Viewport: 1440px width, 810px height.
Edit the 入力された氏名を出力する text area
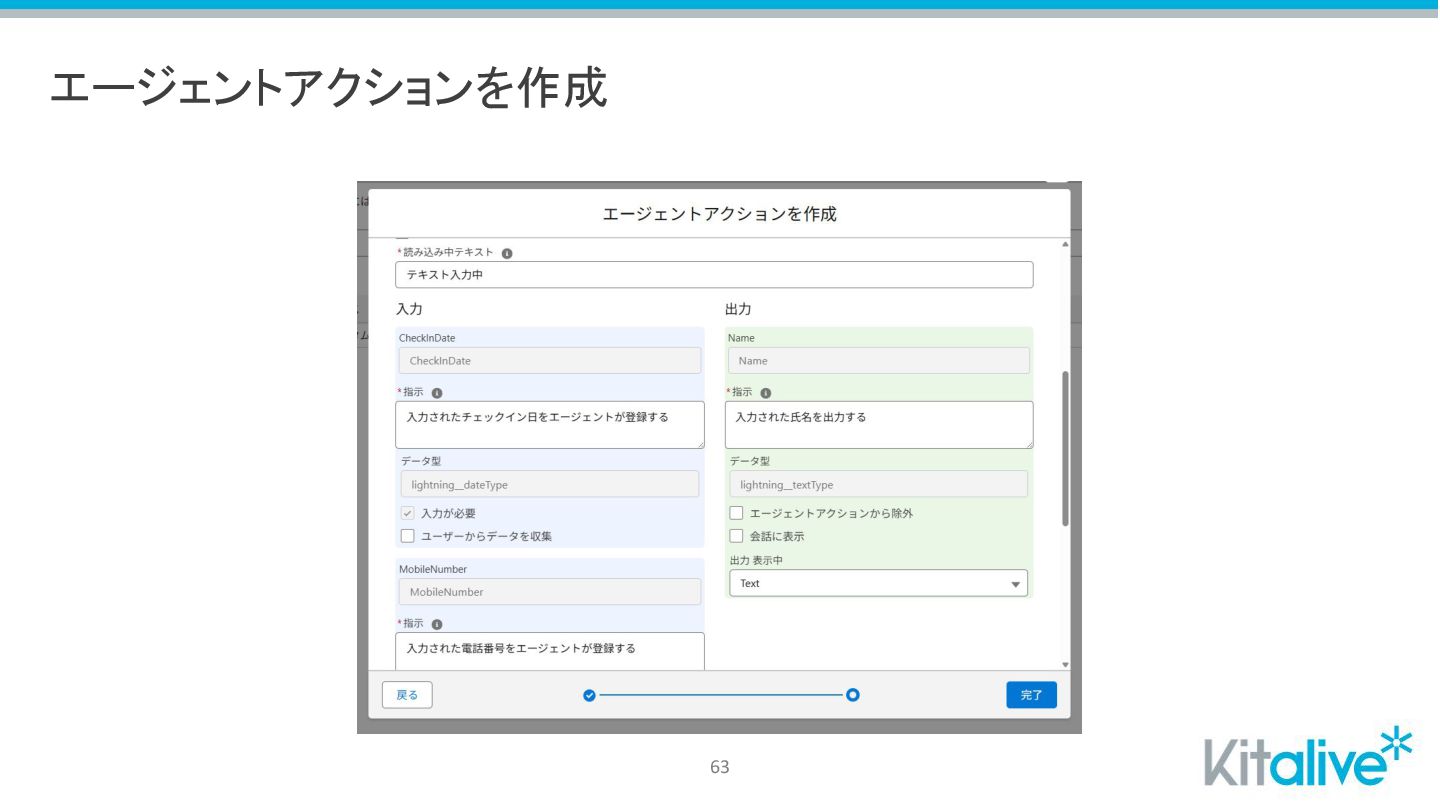[x=879, y=425]
